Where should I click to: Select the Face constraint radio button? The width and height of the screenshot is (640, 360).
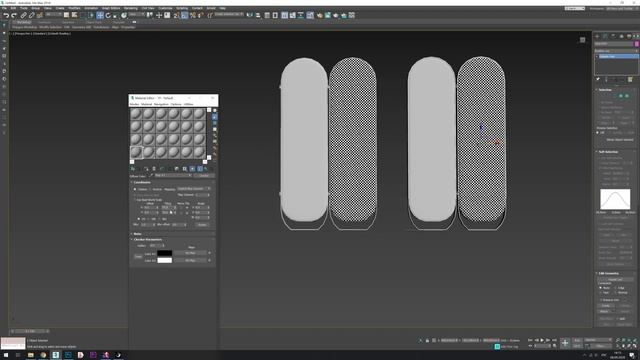coord(600,292)
